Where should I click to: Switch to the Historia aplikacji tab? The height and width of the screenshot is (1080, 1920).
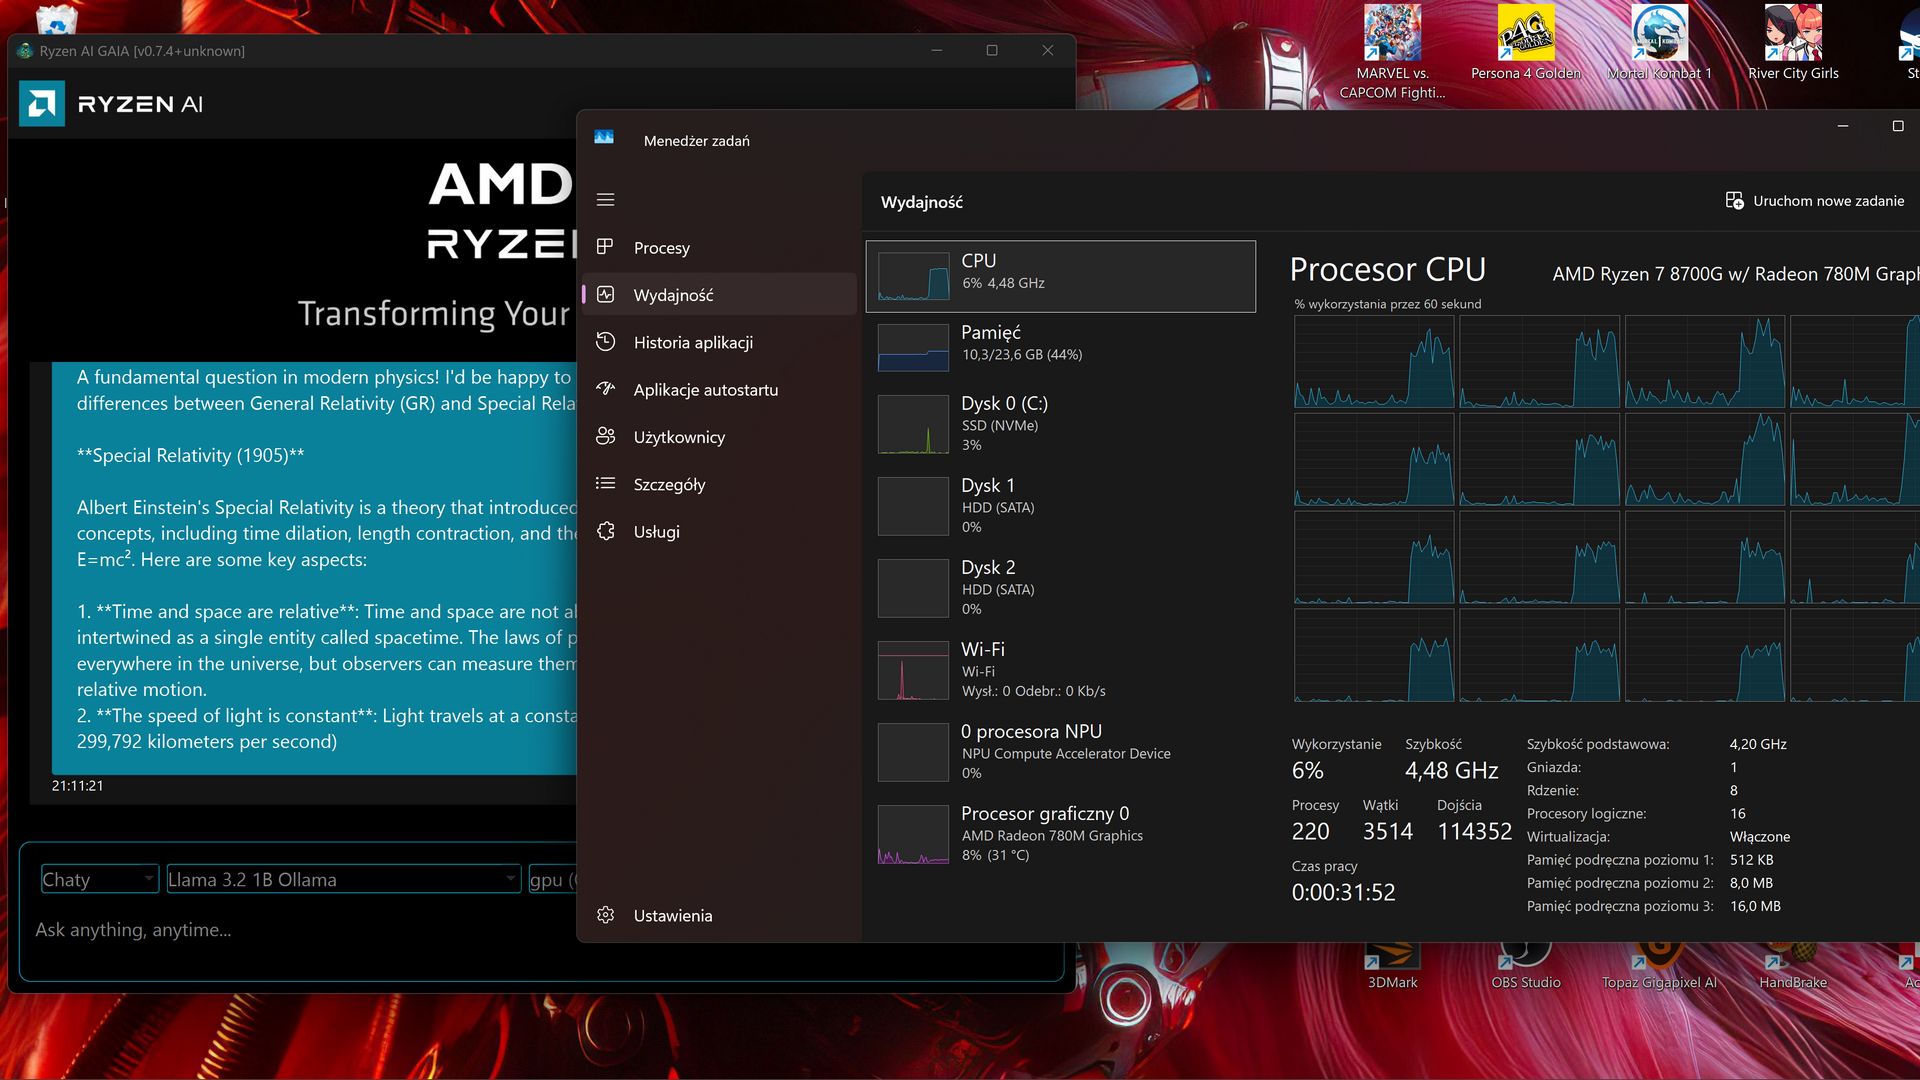tap(718, 342)
